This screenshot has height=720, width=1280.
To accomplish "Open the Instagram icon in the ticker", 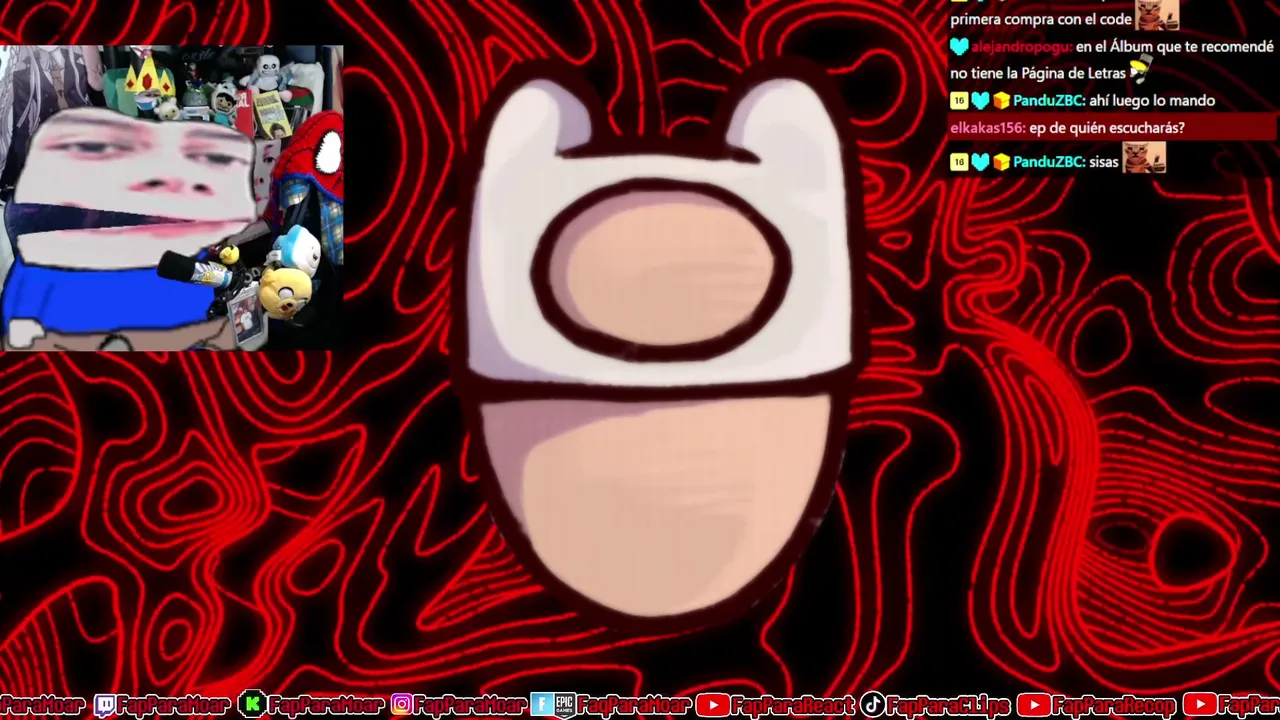I will (x=402, y=705).
